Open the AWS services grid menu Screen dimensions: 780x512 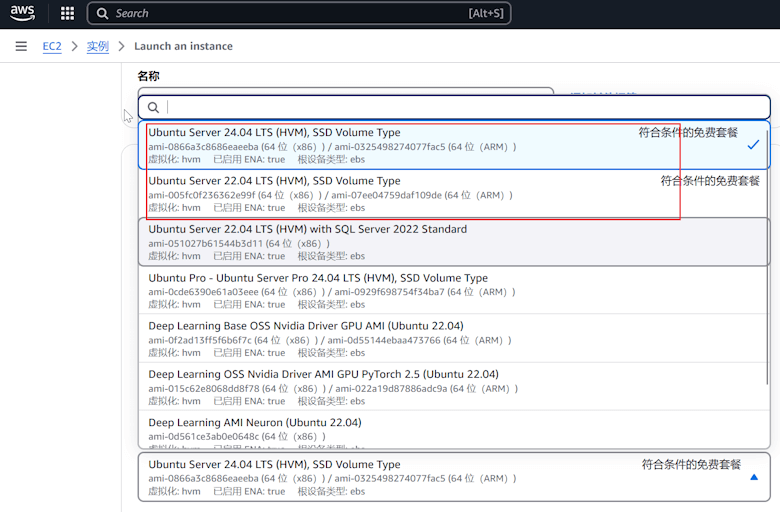pos(67,14)
